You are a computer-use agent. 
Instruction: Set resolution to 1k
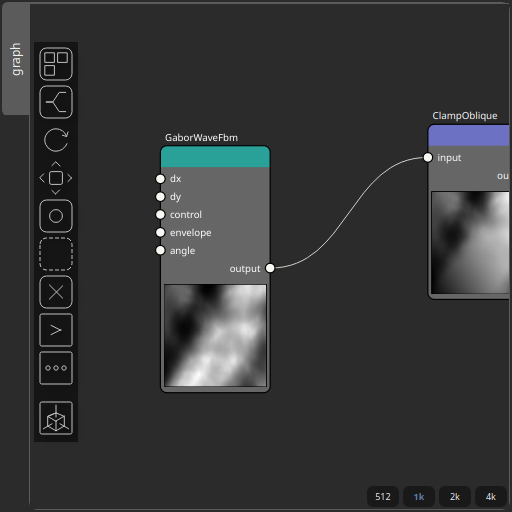point(419,497)
